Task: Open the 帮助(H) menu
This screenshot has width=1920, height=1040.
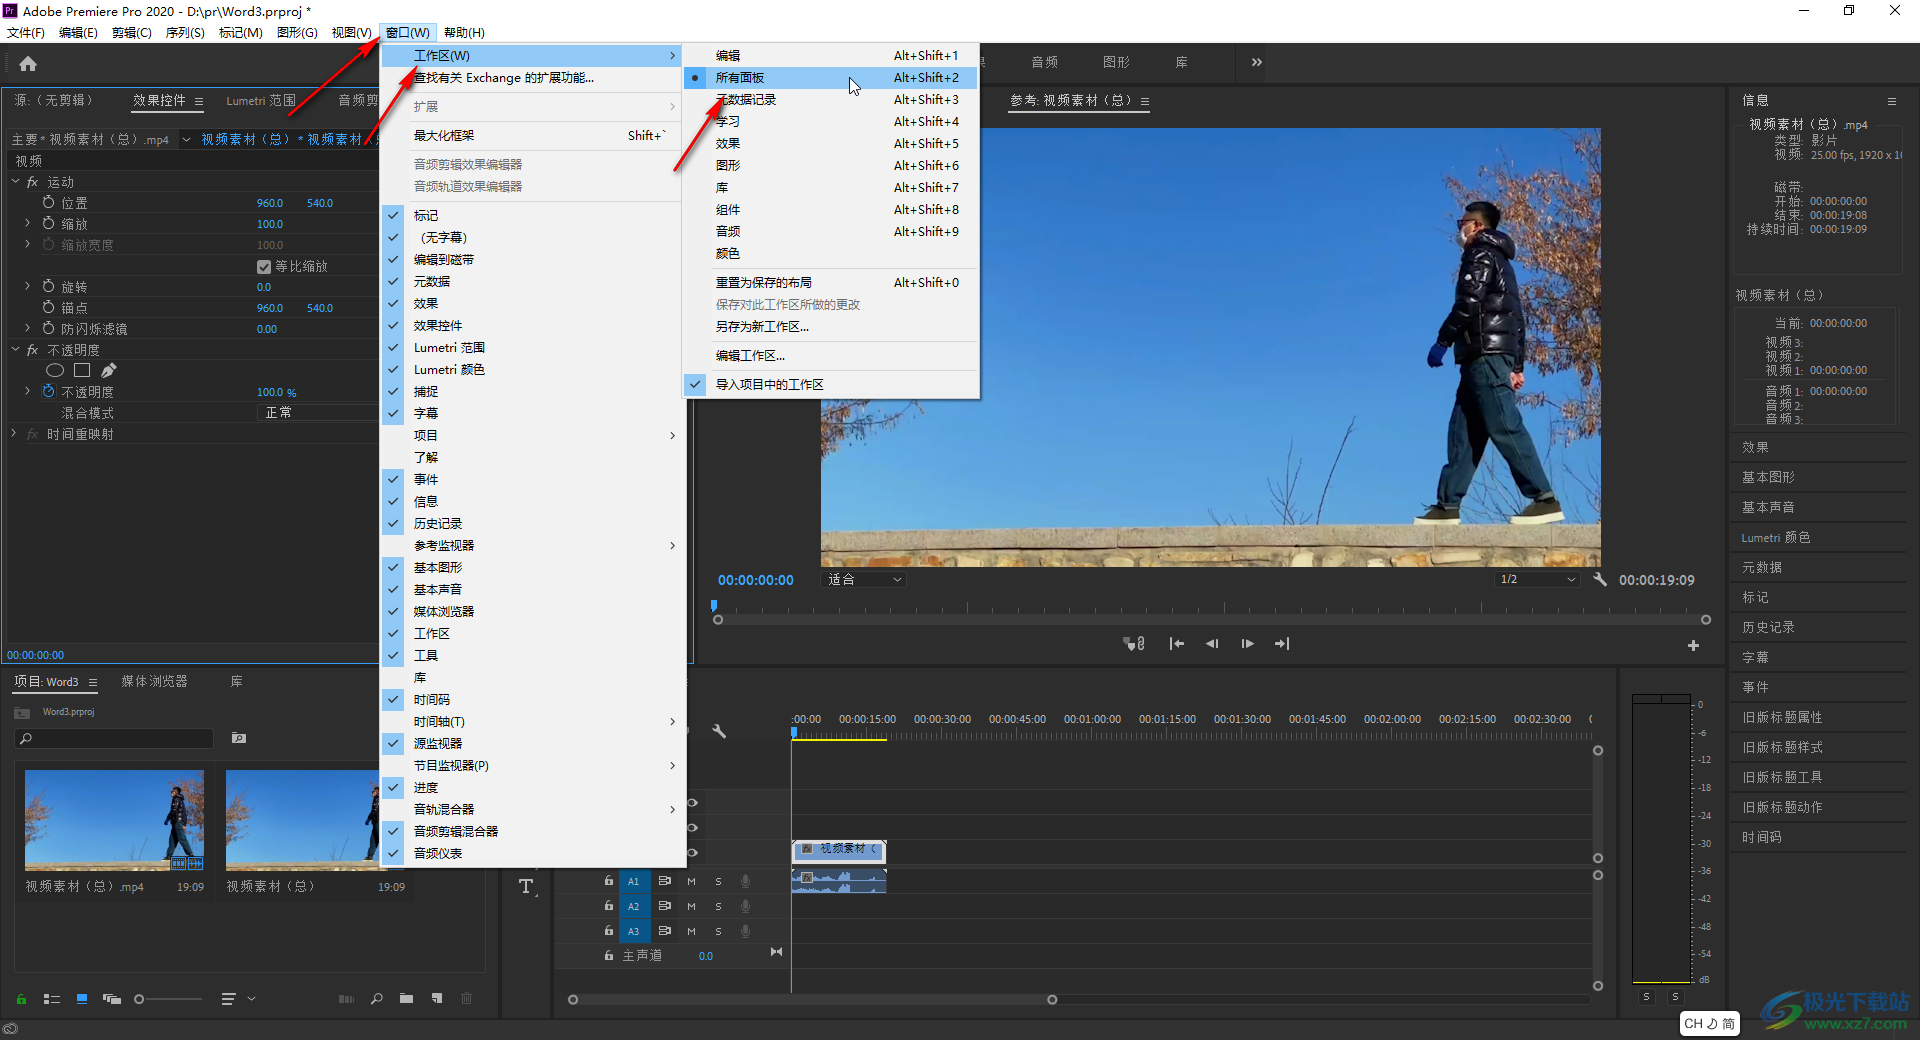Action: [464, 33]
